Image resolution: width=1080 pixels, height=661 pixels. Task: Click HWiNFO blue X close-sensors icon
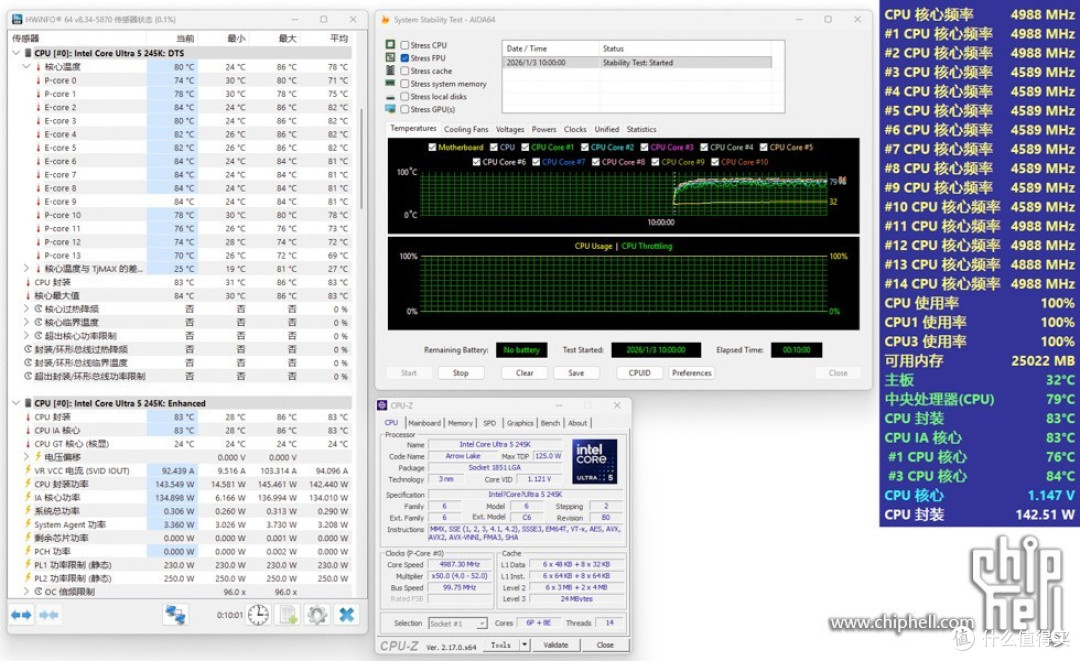(346, 615)
